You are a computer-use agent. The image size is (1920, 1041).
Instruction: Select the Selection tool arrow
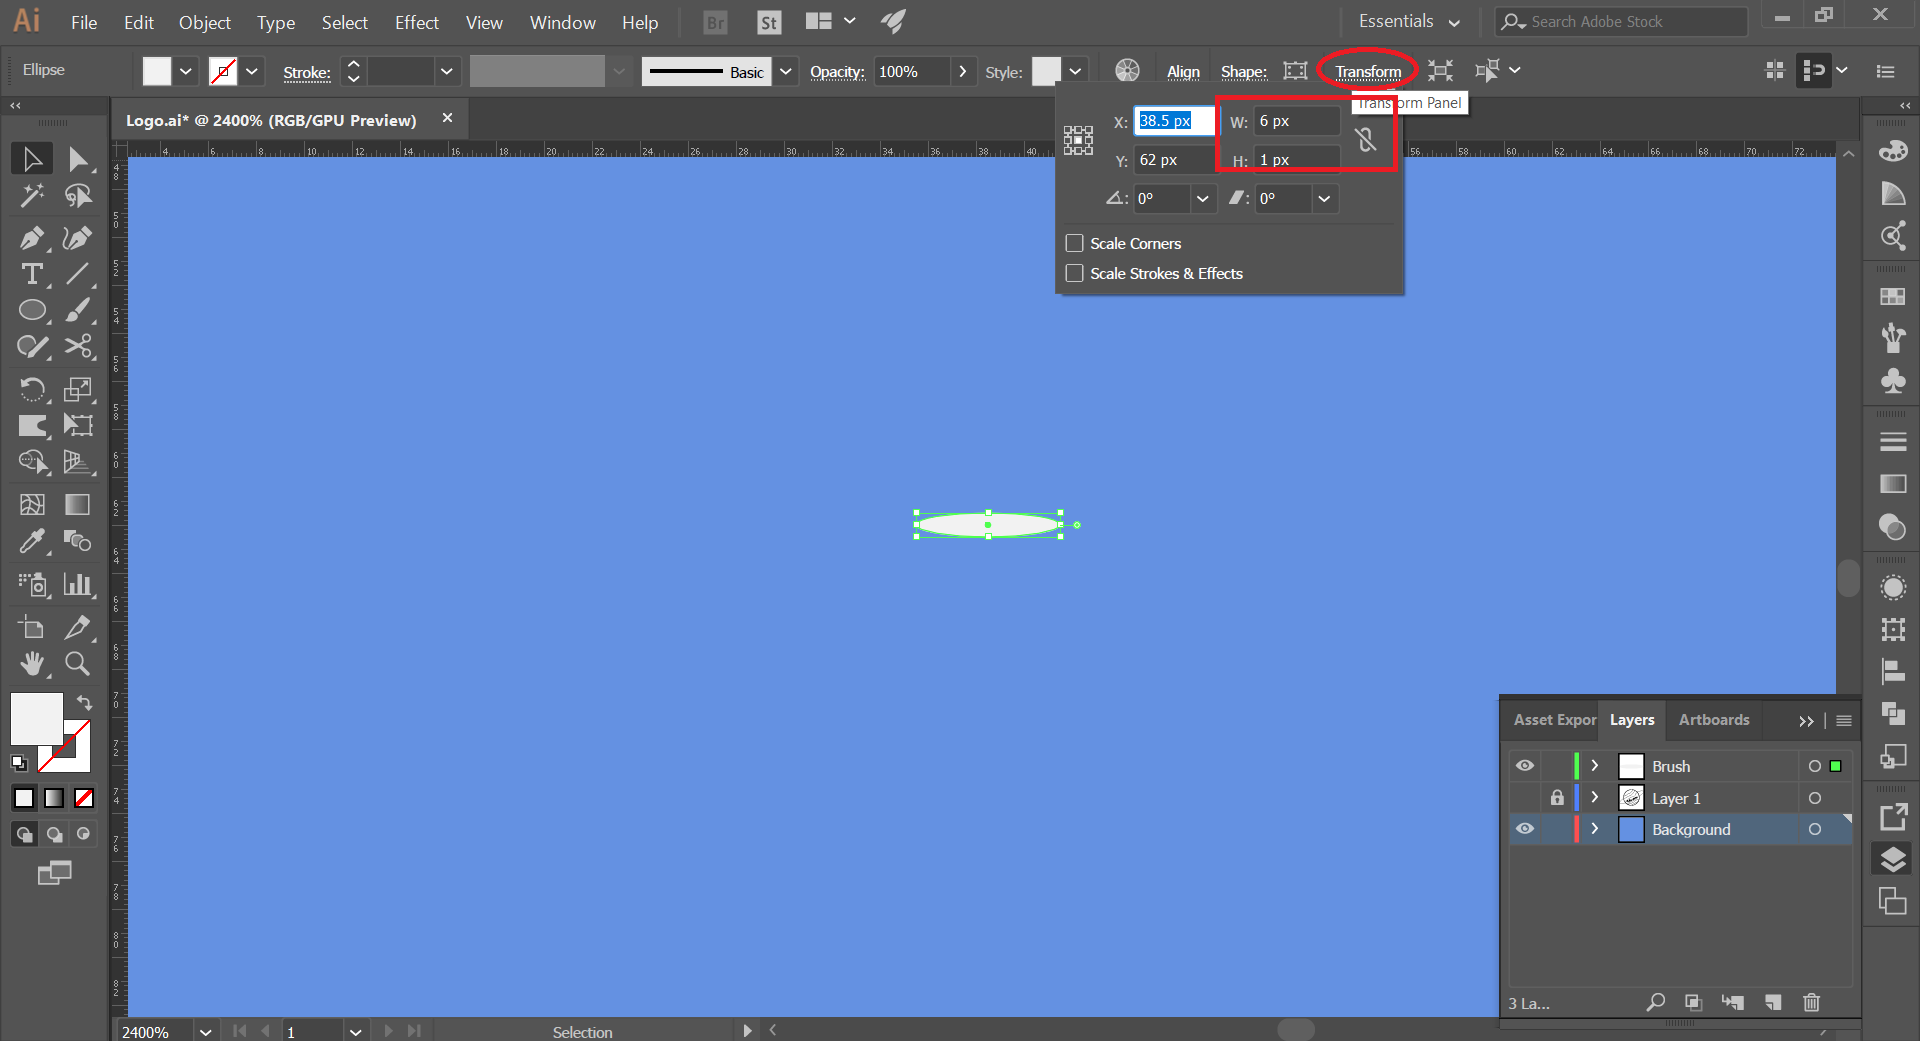tap(32, 159)
